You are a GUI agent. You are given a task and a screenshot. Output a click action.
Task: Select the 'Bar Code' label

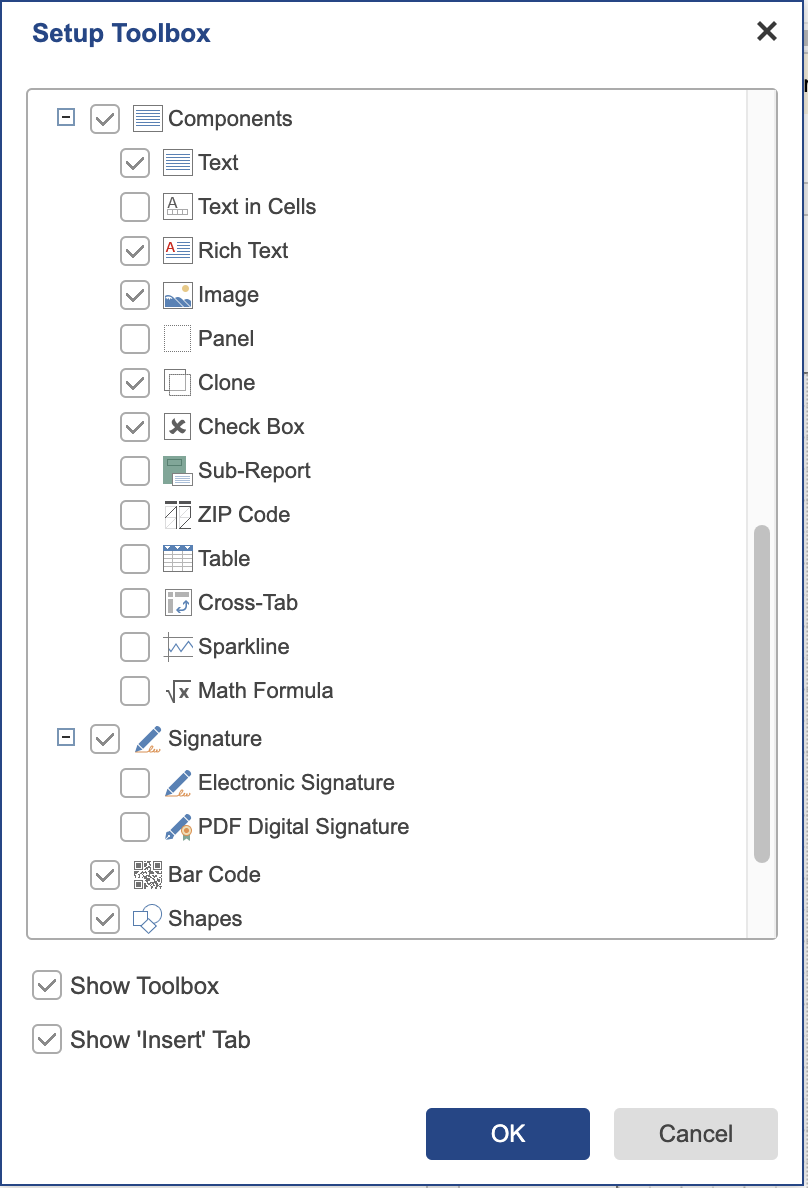click(x=215, y=875)
